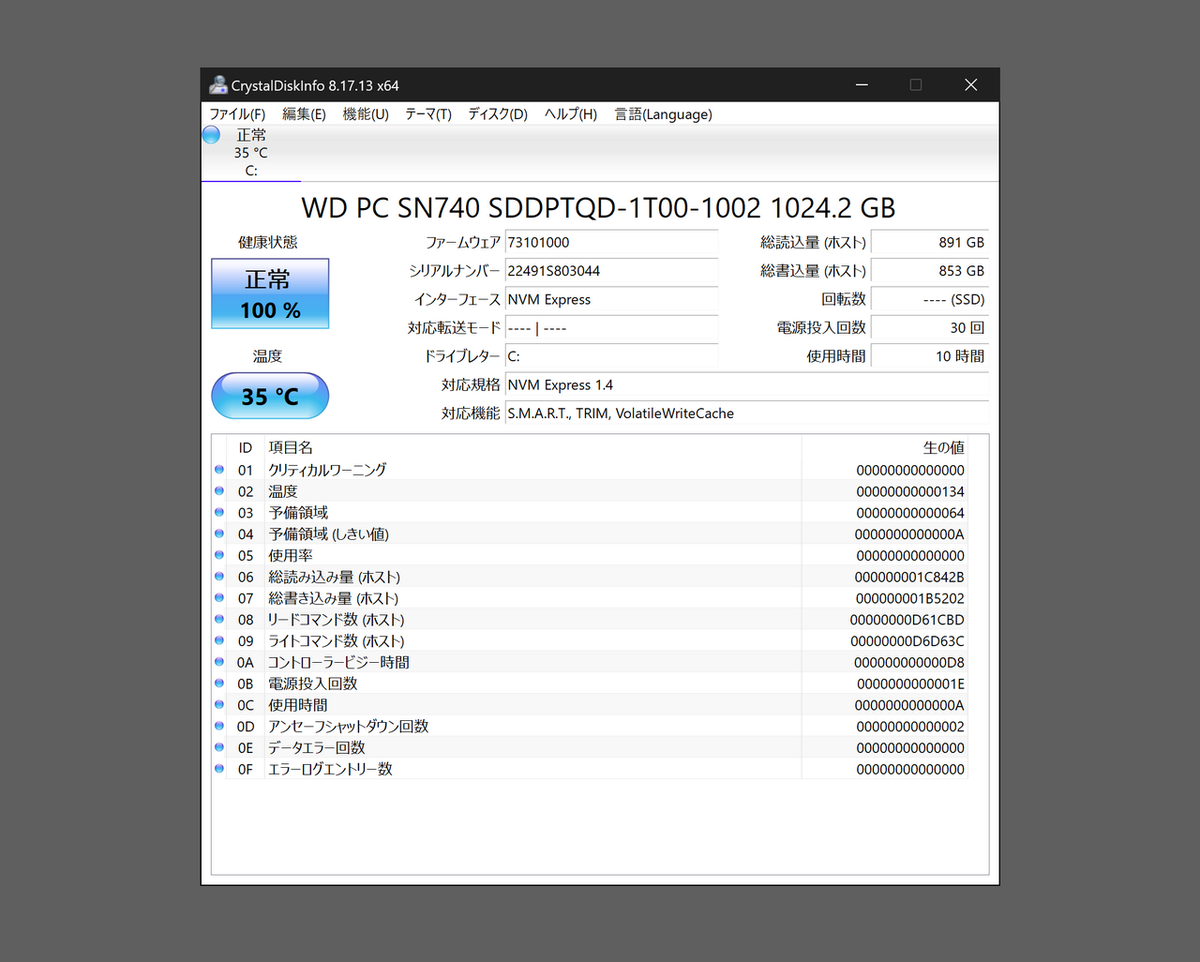Open the ヘルプ(H) menu
The width and height of the screenshot is (1200, 962).
point(570,114)
